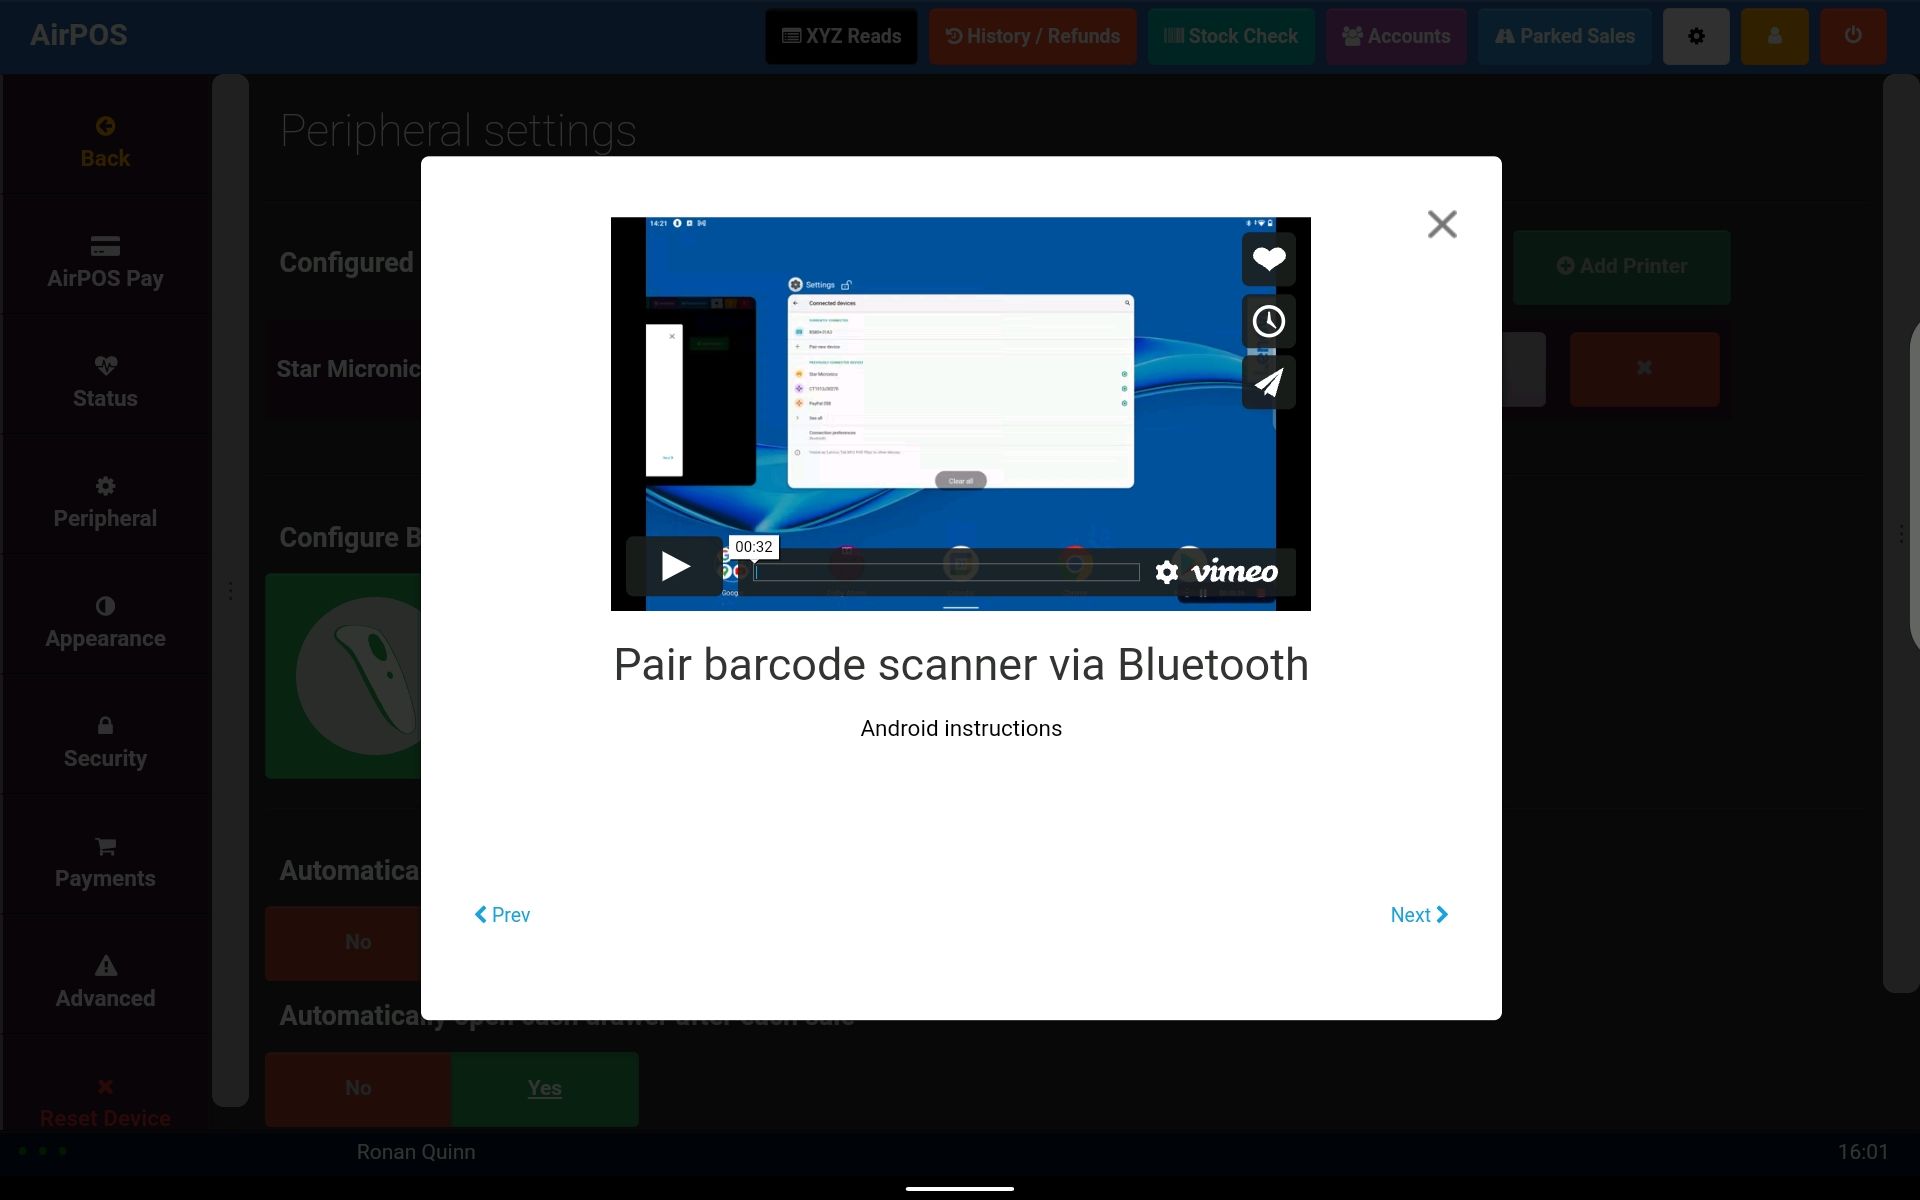Share video using paper plane icon

click(x=1268, y=383)
